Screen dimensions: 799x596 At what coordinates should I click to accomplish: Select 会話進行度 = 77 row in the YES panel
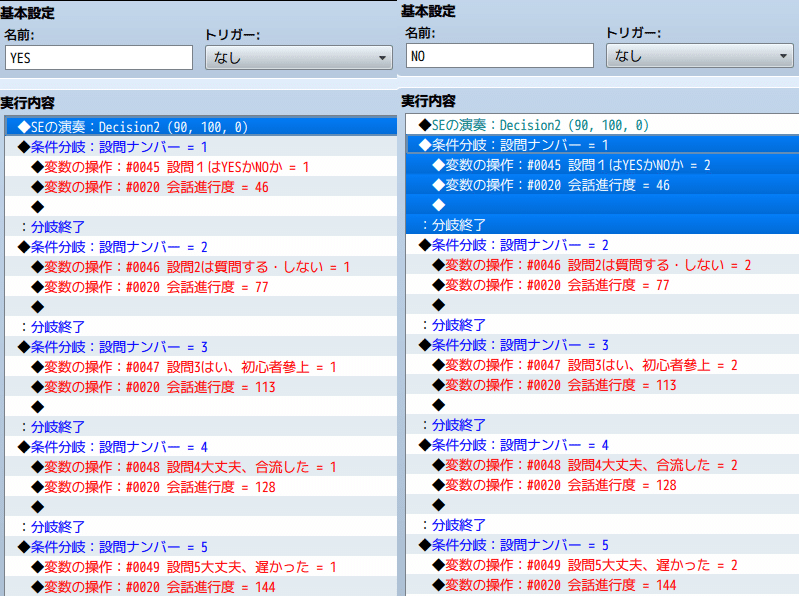201,287
